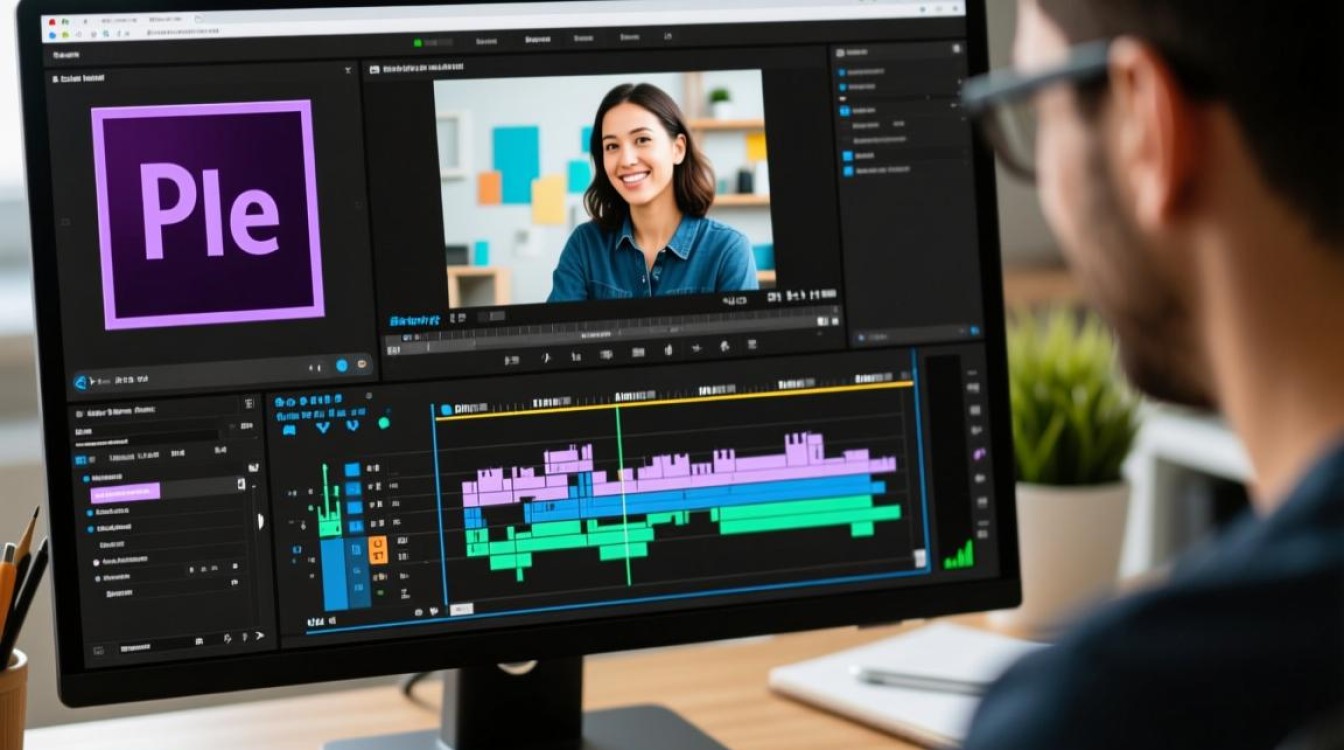Select the purple highlighted row in lower-left panel
The width and height of the screenshot is (1344, 750).
(x=125, y=493)
